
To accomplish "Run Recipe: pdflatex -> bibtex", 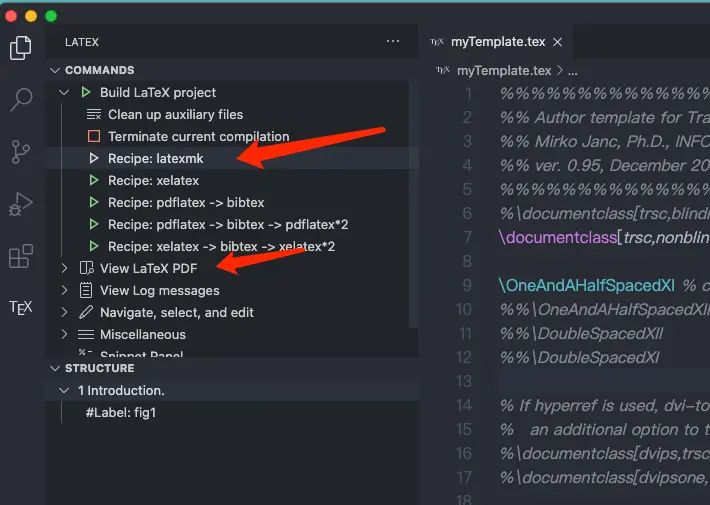I will click(x=186, y=202).
